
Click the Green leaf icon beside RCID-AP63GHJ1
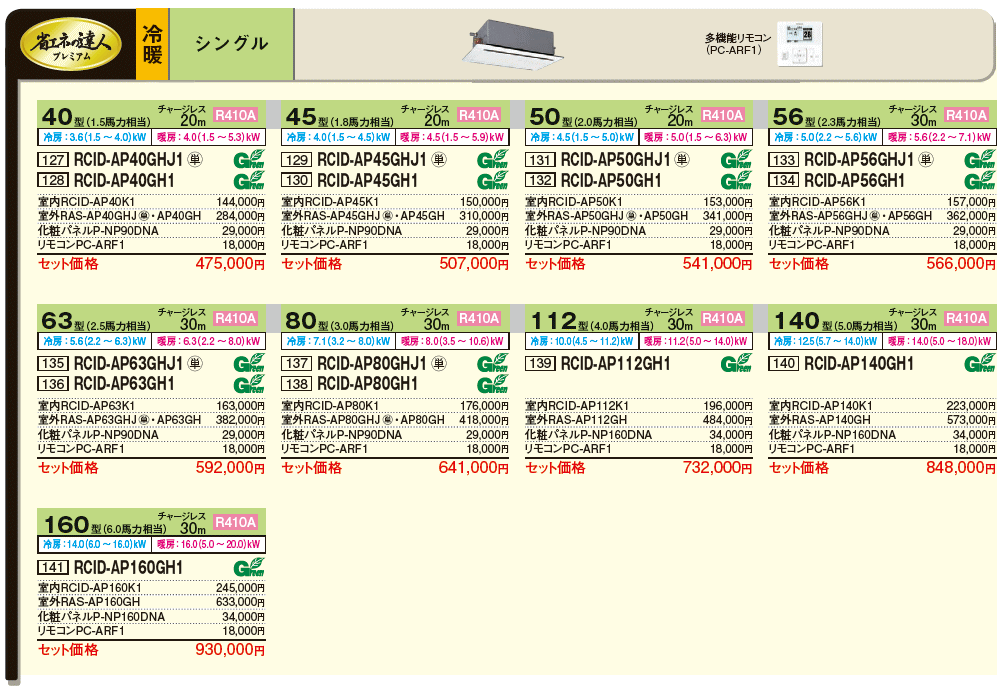[249, 363]
